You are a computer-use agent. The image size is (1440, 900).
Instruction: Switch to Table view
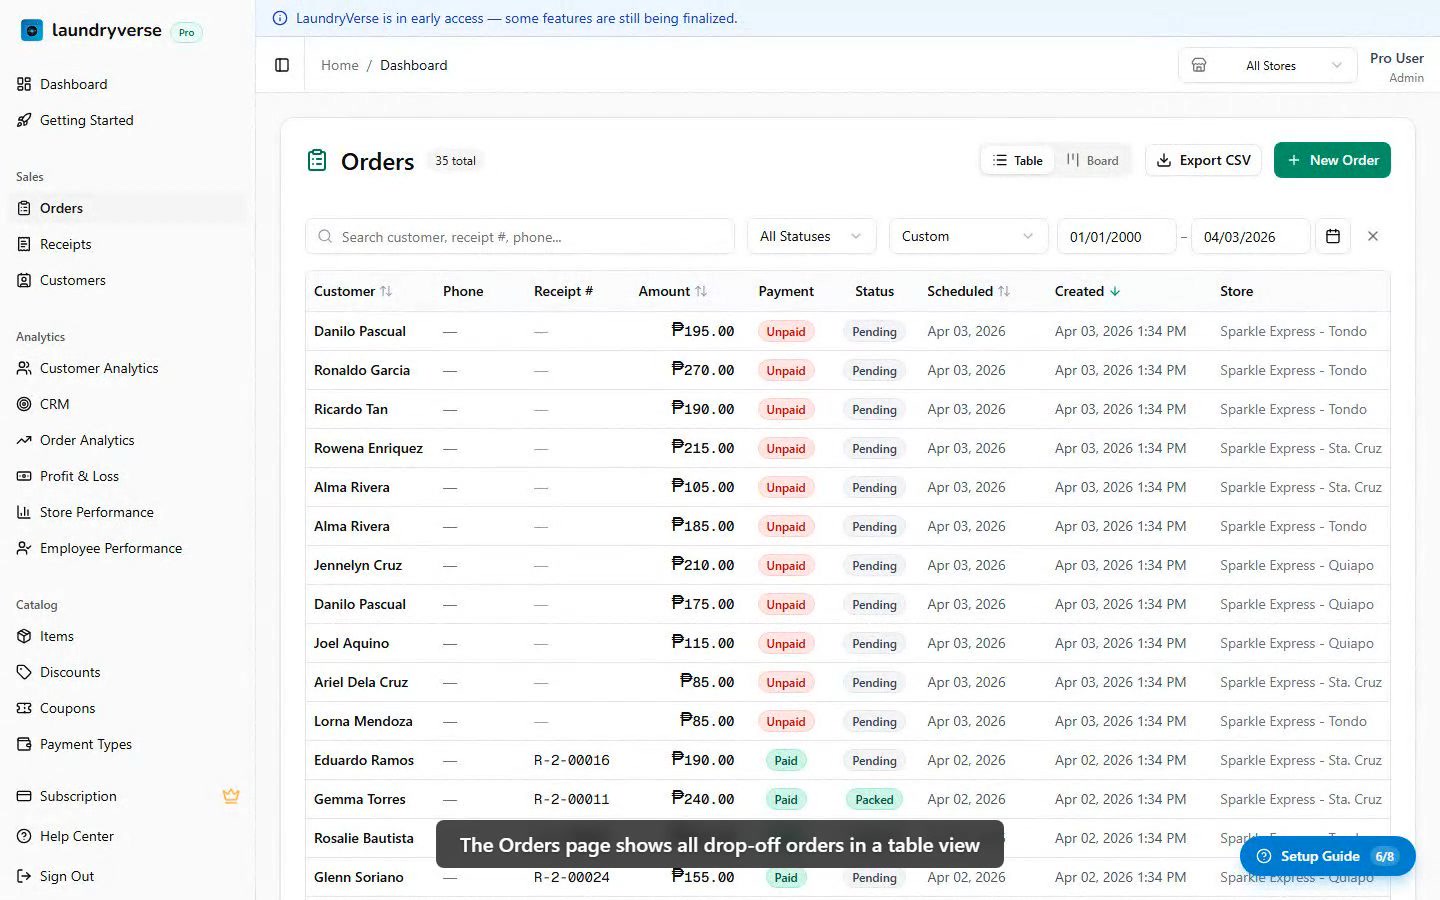(1017, 160)
